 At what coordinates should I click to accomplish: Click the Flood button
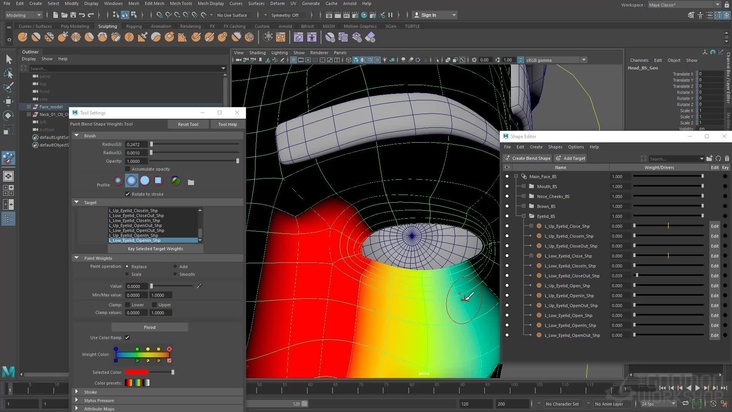tap(150, 327)
